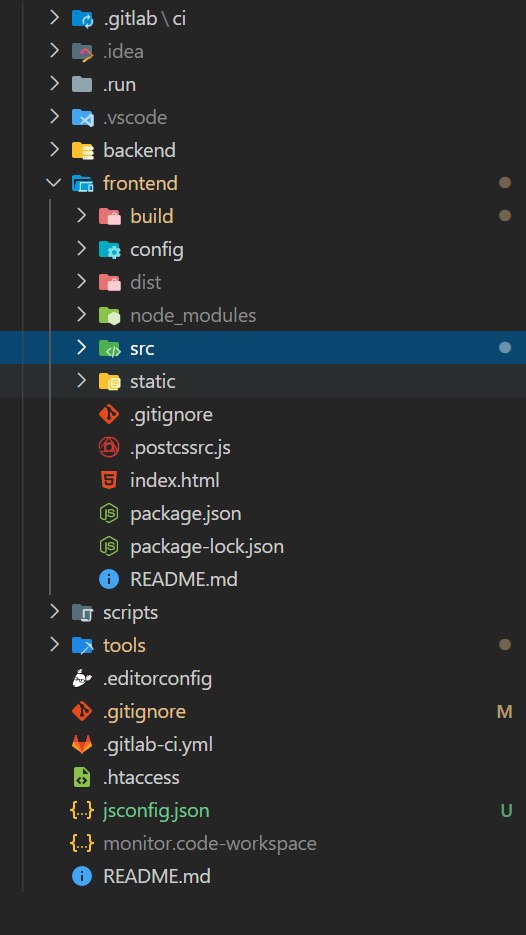Select the node_modules folder name
Image resolution: width=526 pixels, height=935 pixels.
(x=193, y=315)
